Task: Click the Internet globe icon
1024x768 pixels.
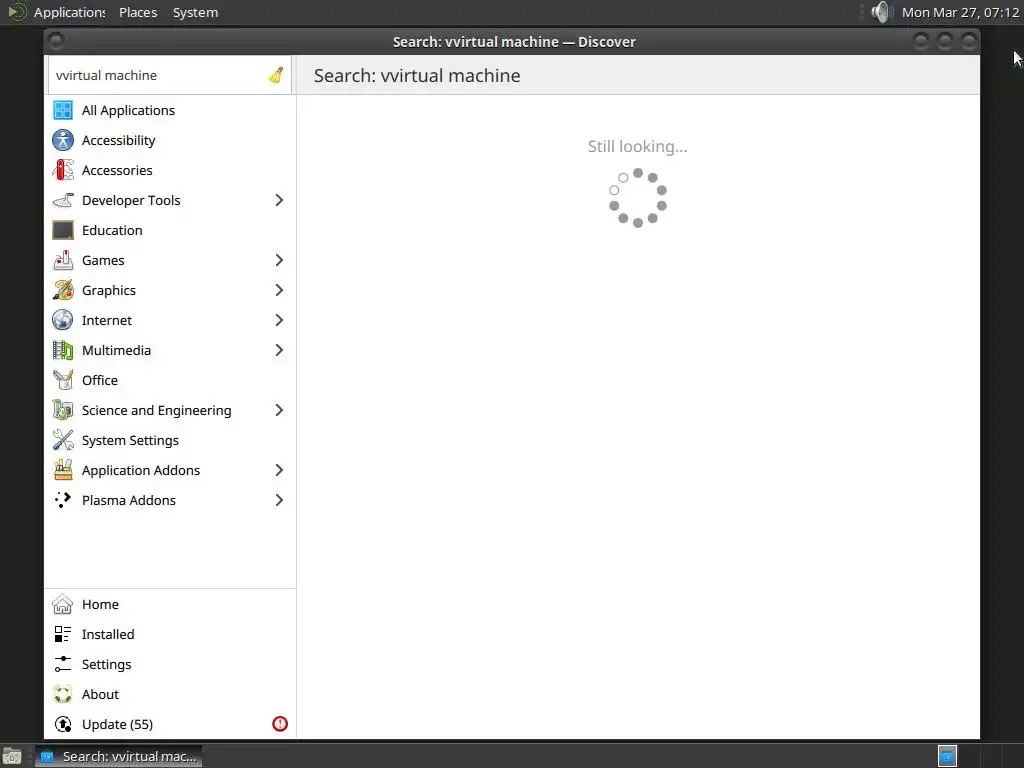Action: [63, 320]
